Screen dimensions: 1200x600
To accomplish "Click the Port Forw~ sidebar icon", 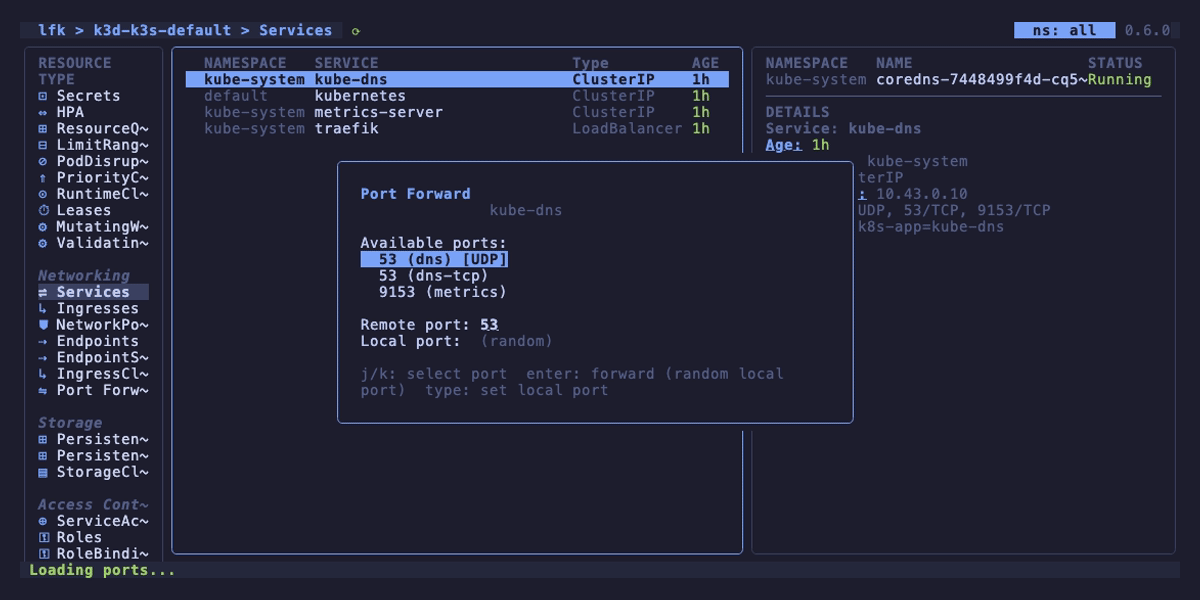I will (43, 390).
